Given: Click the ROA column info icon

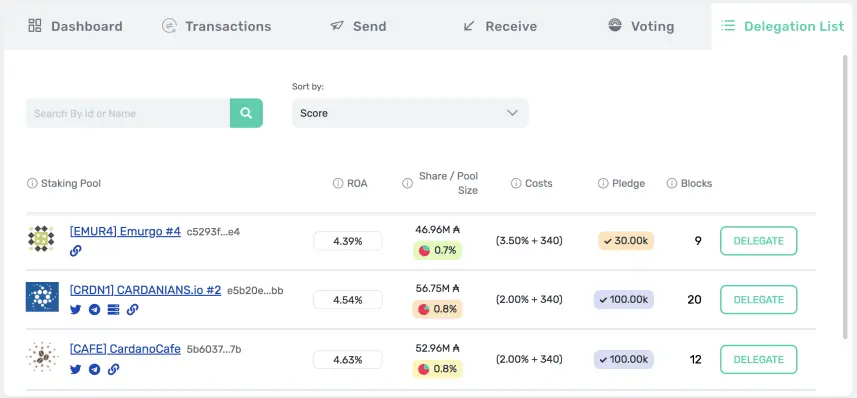Looking at the screenshot, I should 338,183.
